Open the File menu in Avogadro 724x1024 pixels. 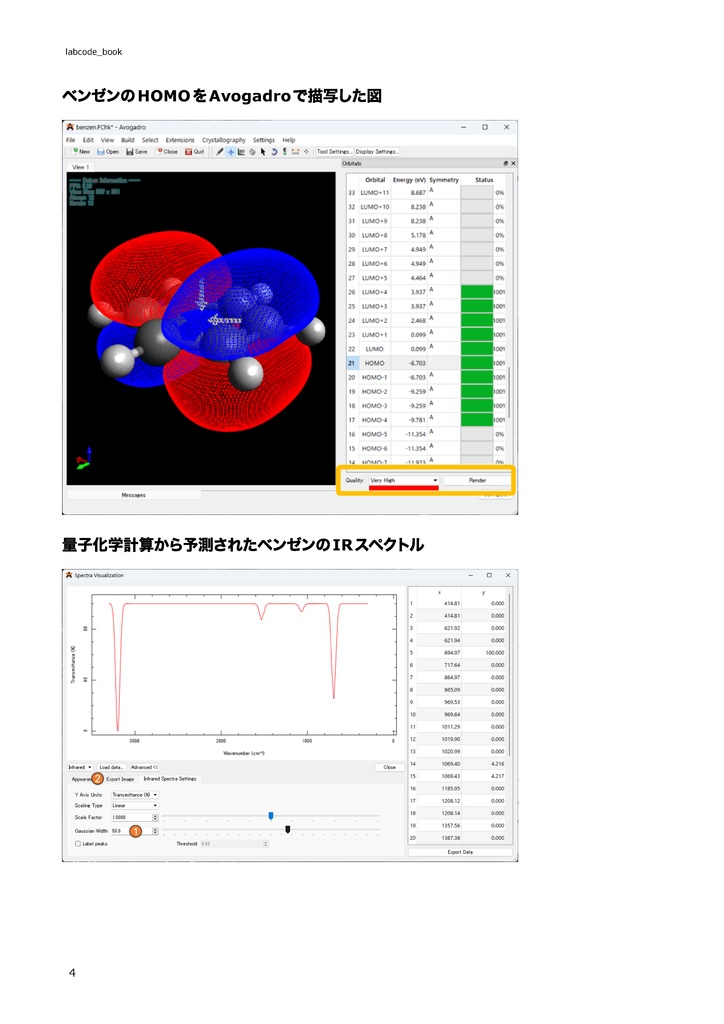(x=71, y=140)
